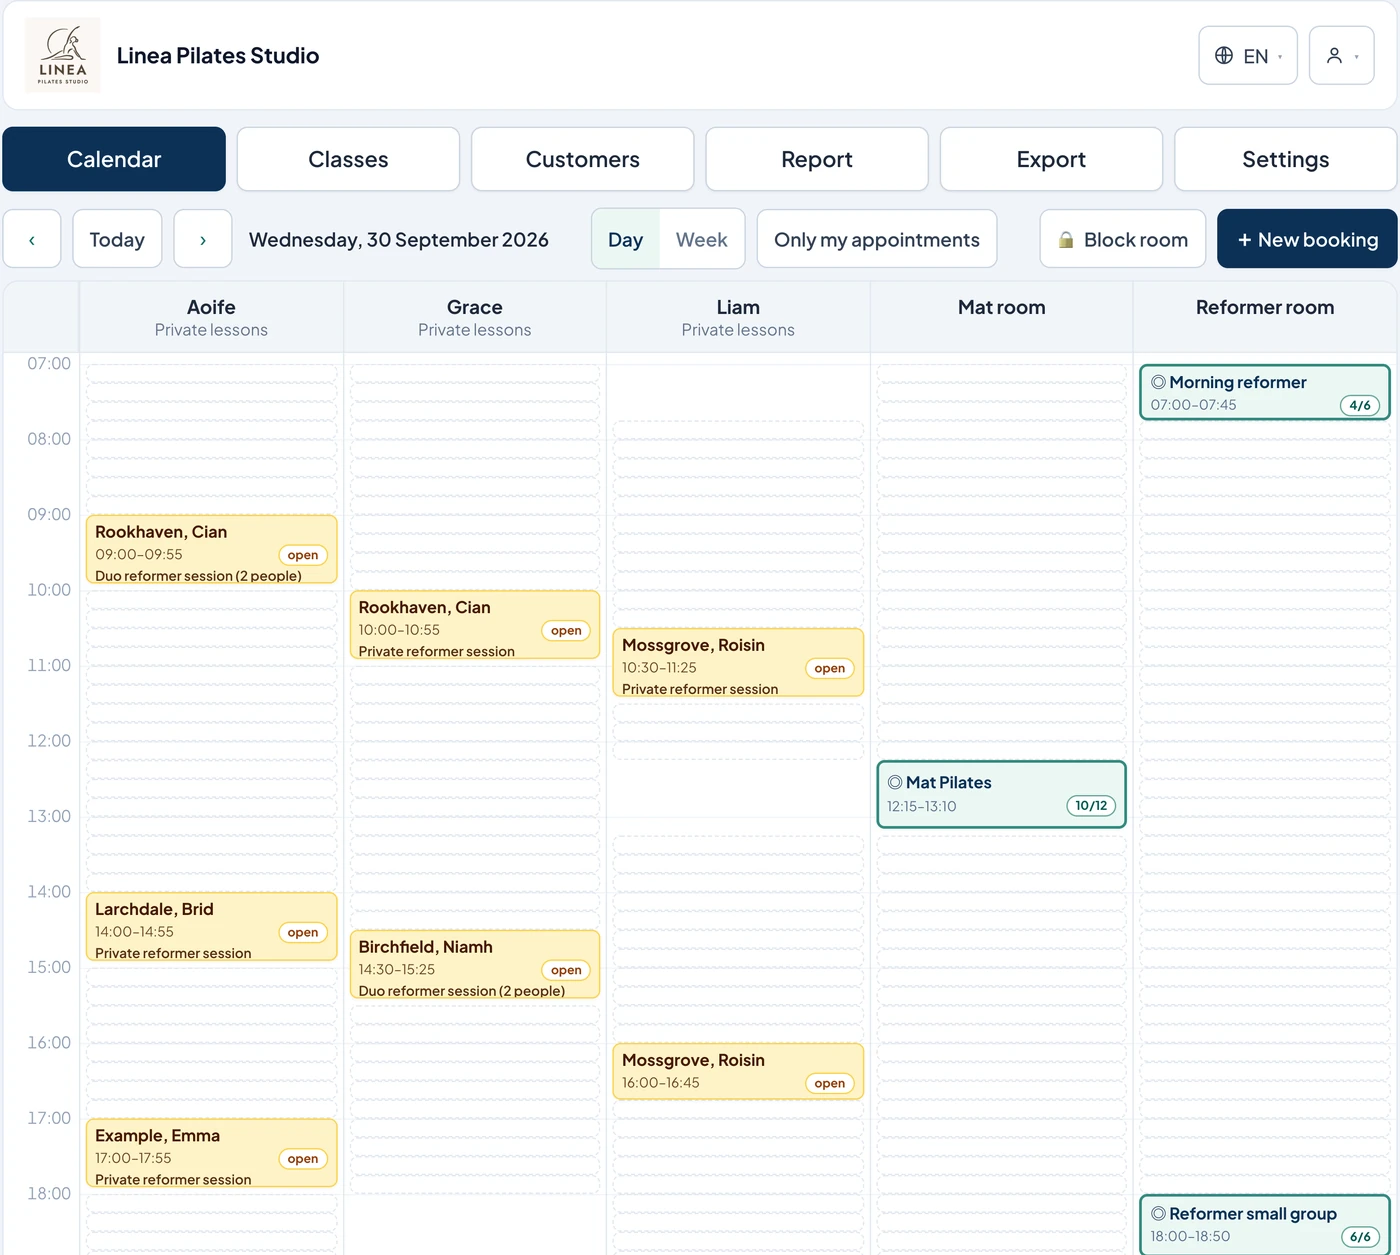
Task: Select the Liam column header
Action: click(738, 317)
